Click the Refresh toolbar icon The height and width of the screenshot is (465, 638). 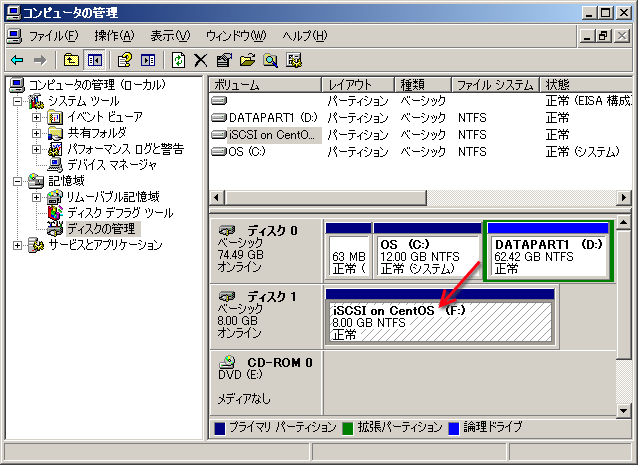(x=178, y=61)
